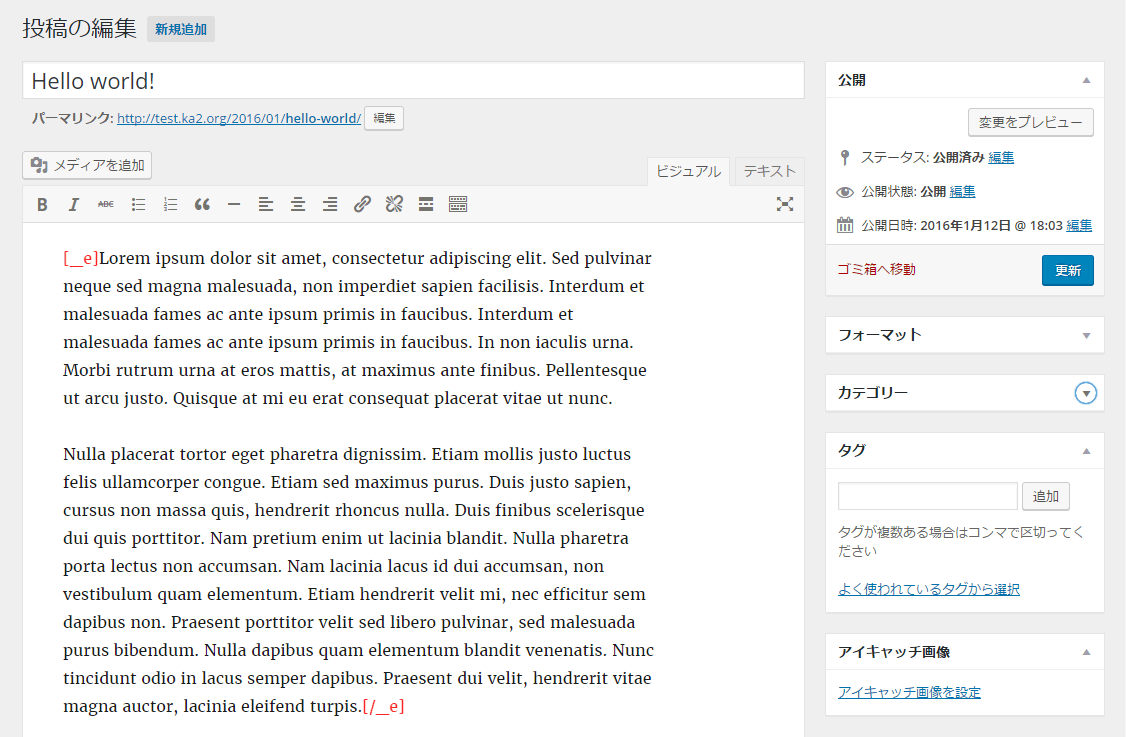Apply italic formatting

[x=73, y=205]
